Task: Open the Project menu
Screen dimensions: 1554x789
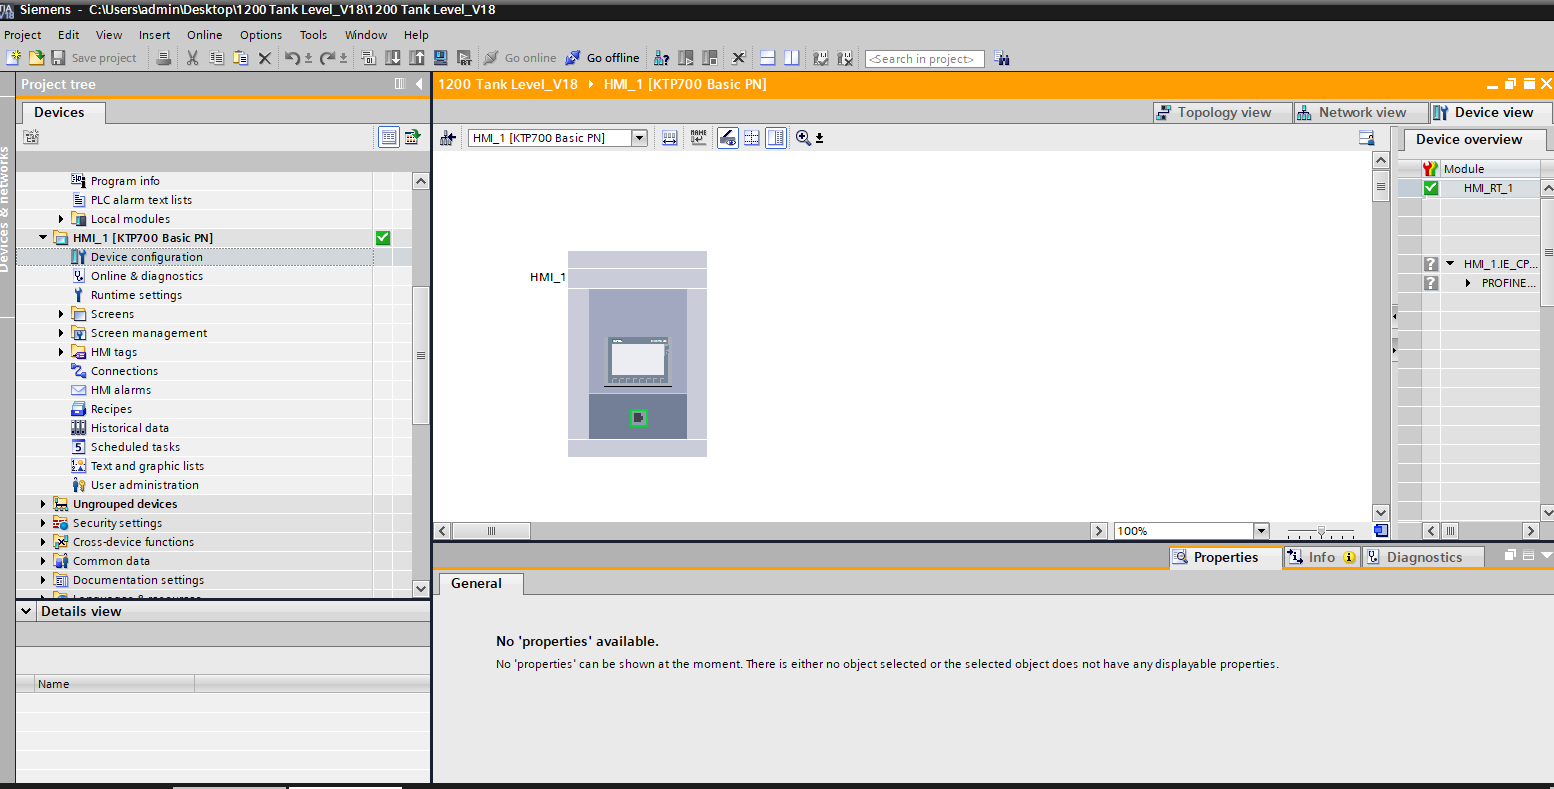Action: click(x=23, y=34)
